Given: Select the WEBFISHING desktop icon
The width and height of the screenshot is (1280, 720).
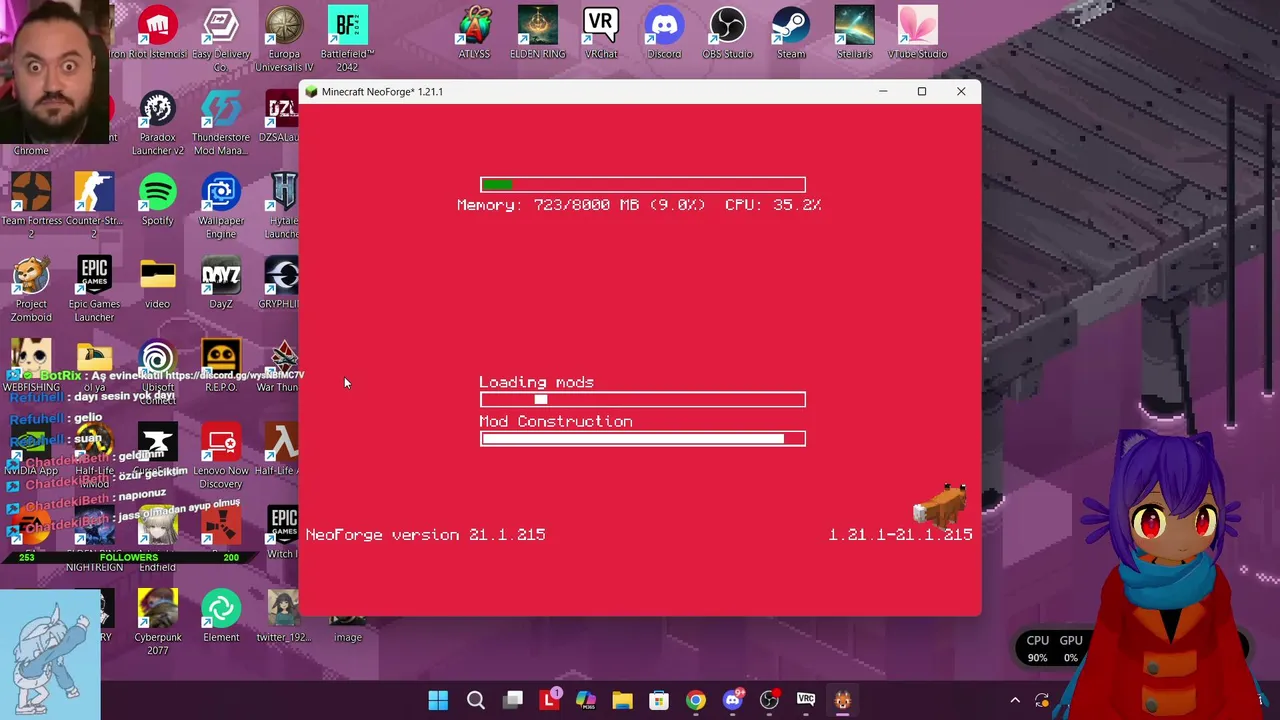Looking at the screenshot, I should [31, 365].
